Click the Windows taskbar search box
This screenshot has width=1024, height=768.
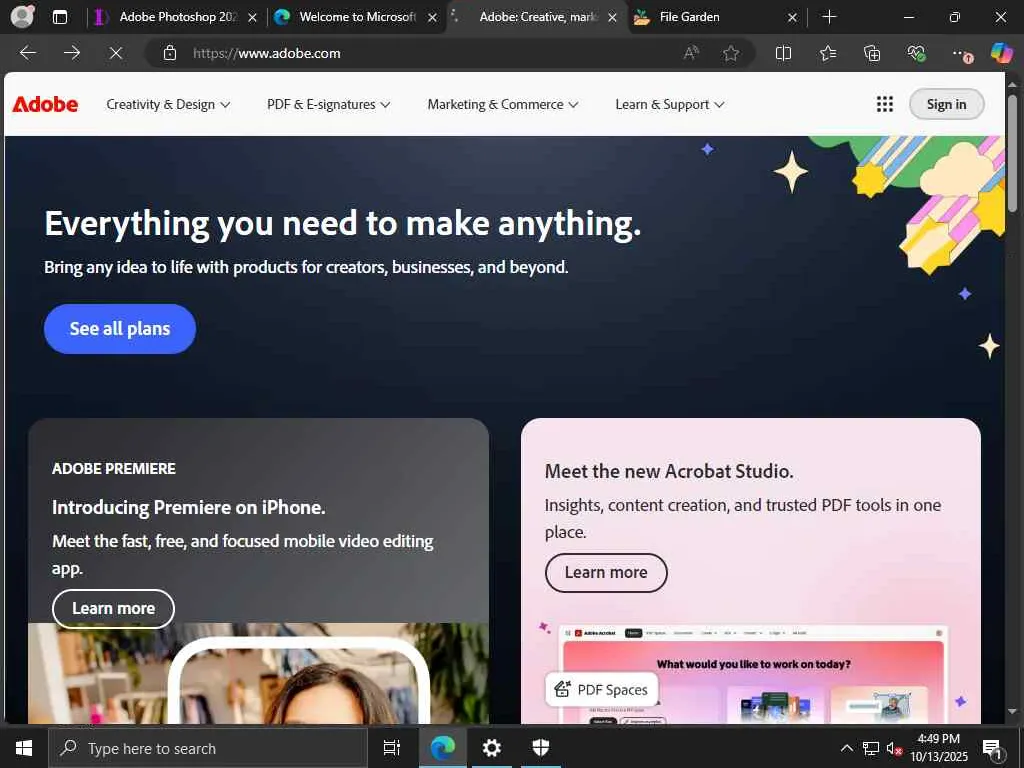pos(208,748)
